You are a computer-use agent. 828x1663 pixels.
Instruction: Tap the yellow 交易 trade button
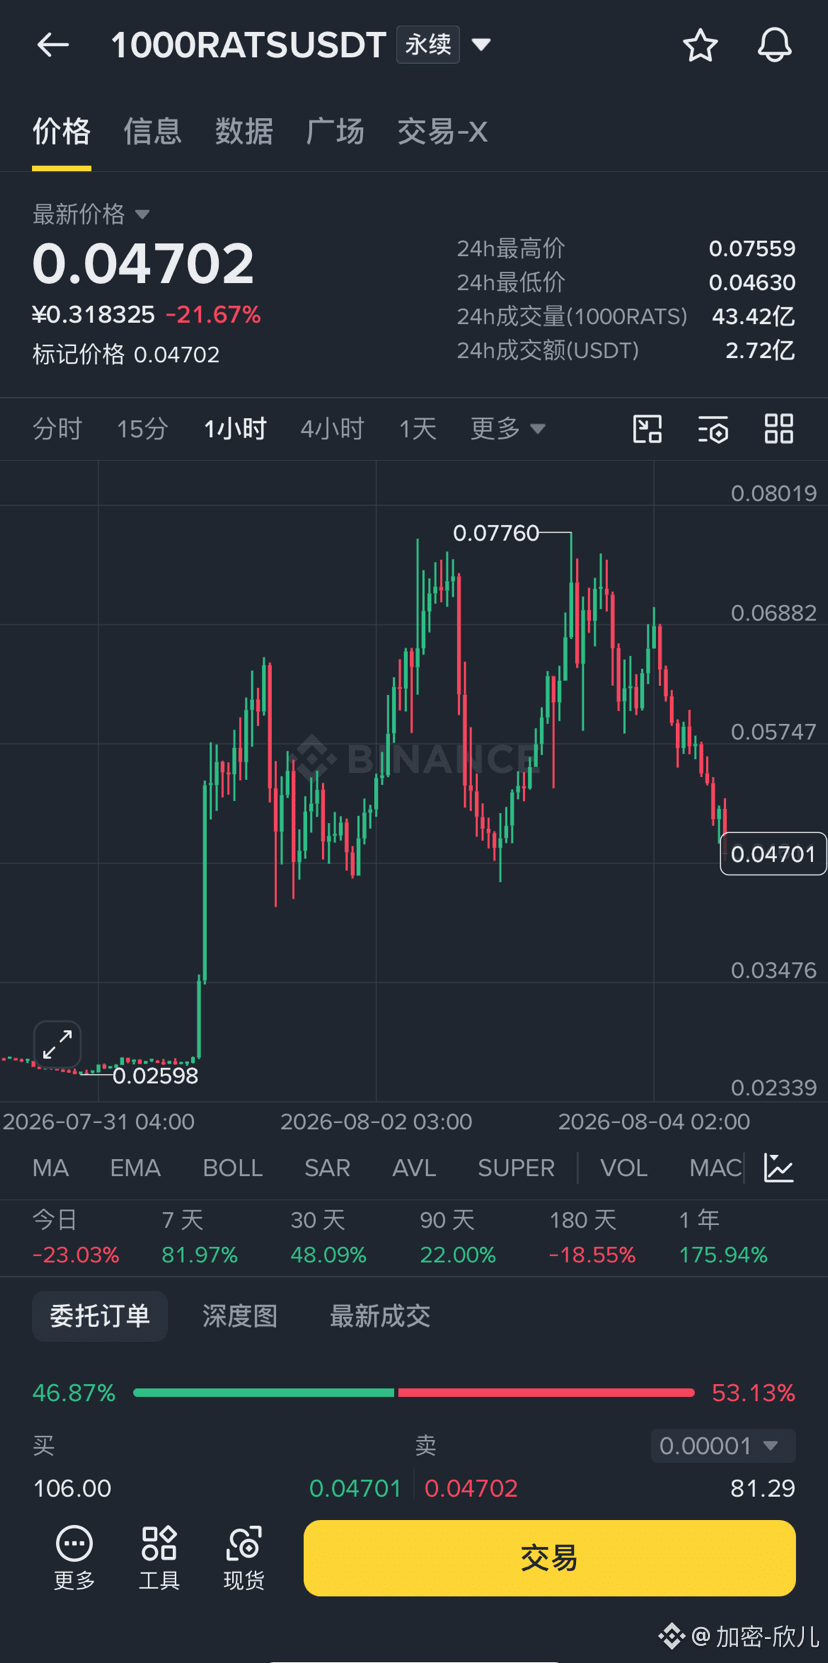(x=550, y=1558)
